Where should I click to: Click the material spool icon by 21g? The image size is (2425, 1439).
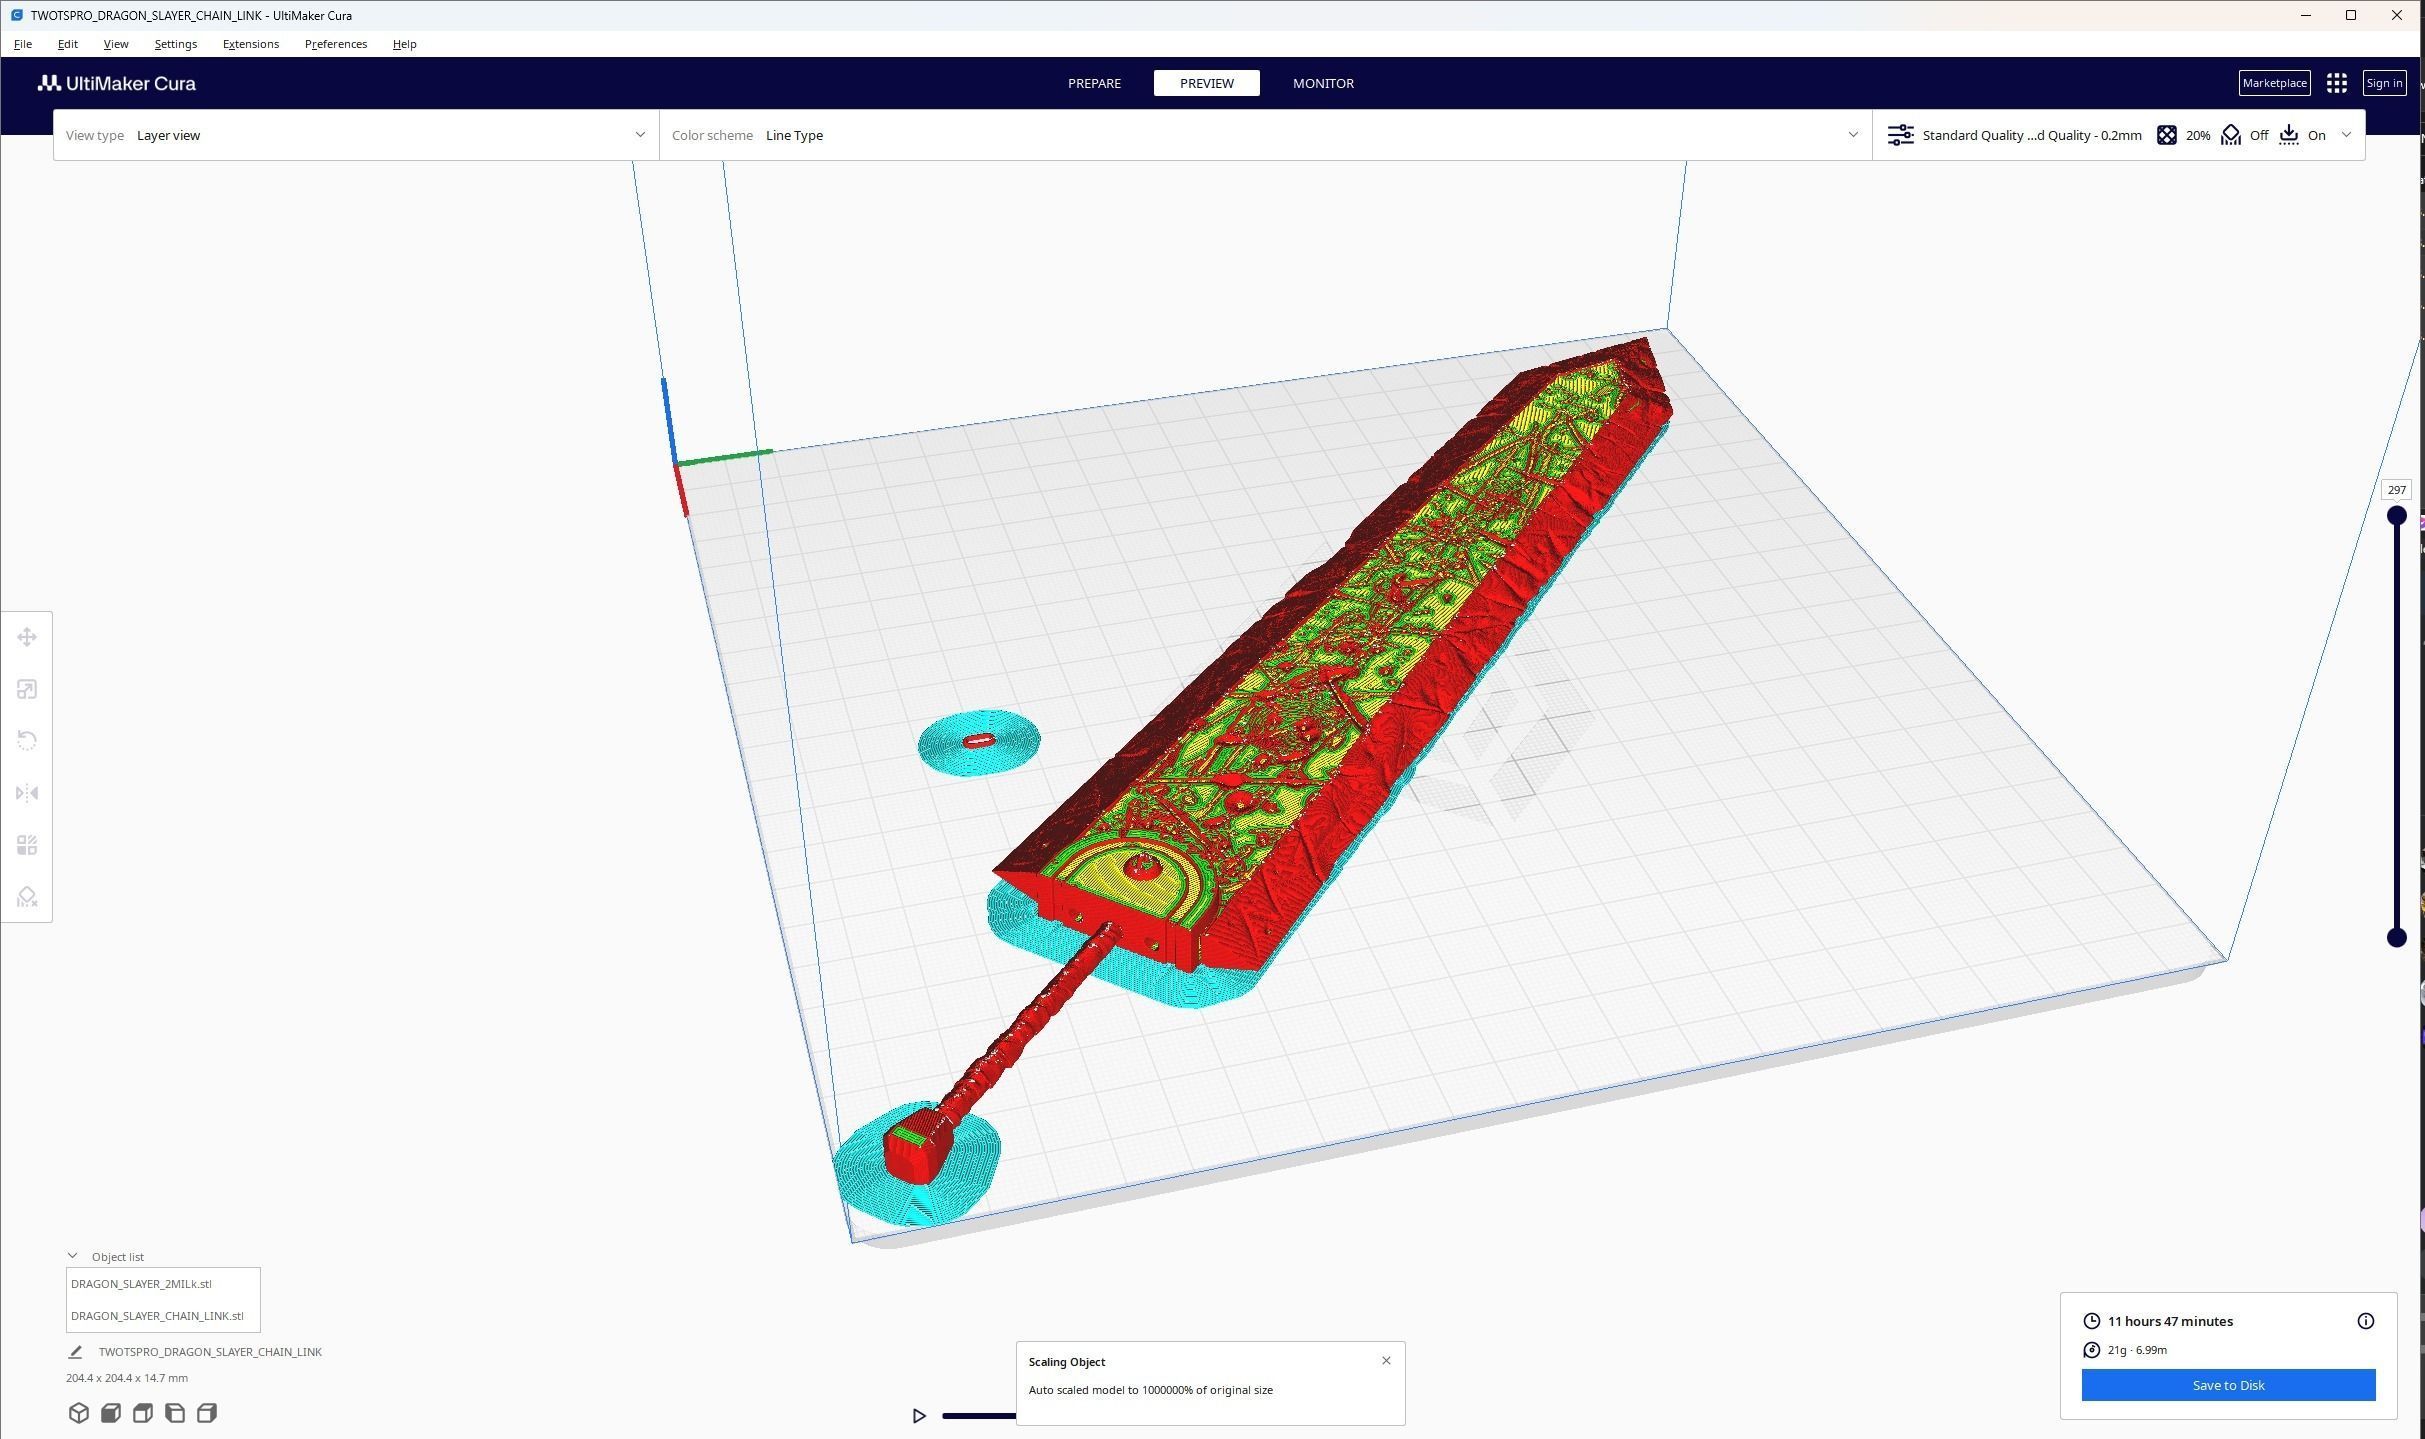coord(2091,1350)
